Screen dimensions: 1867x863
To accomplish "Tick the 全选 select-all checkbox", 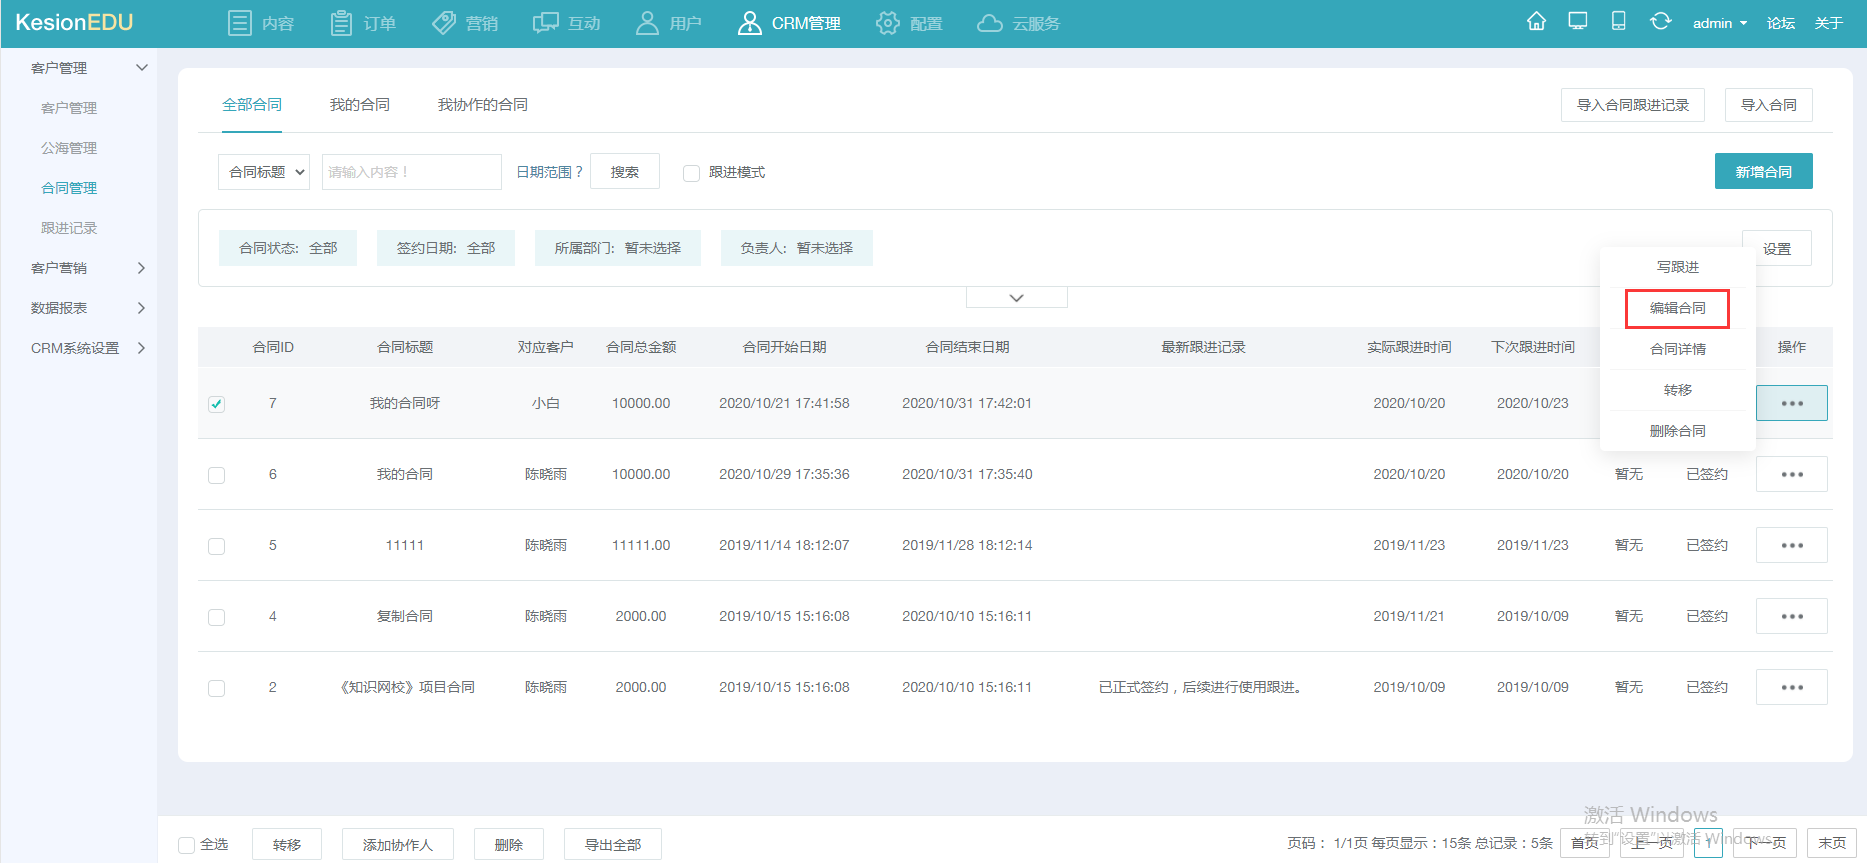I will coord(186,845).
